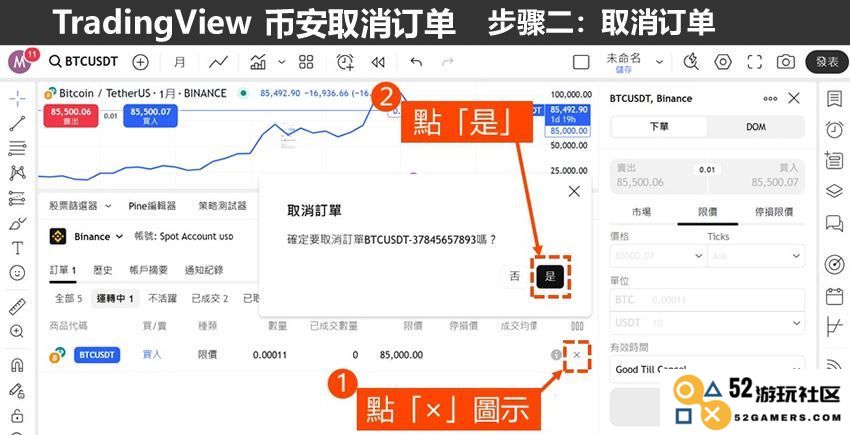The image size is (850, 435).
Task: Start bar replay with the rewind icon
Action: point(378,62)
